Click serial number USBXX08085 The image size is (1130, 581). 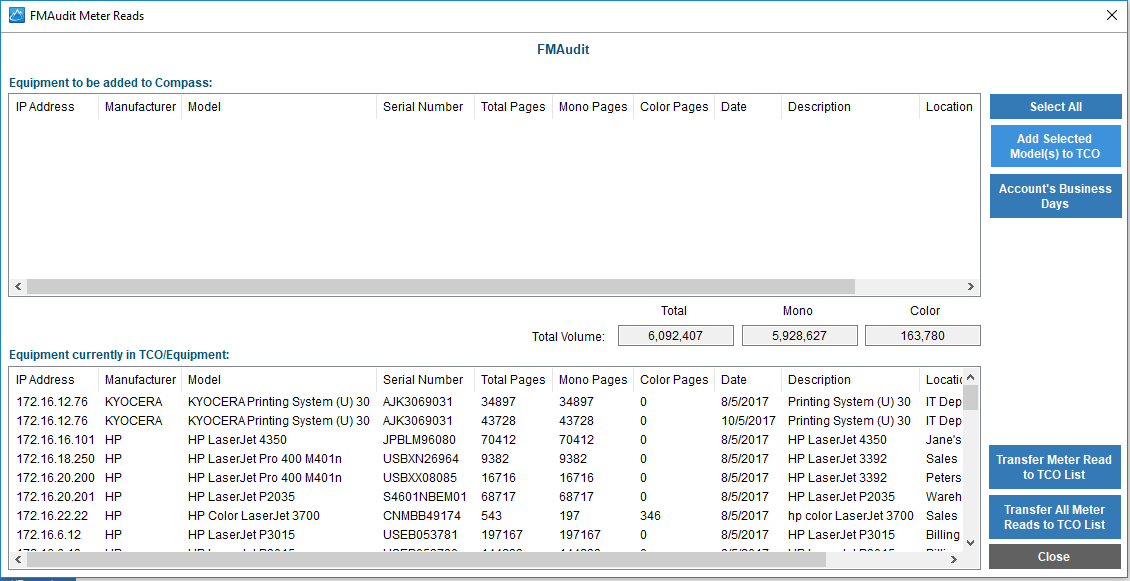pyautogui.click(x=419, y=478)
